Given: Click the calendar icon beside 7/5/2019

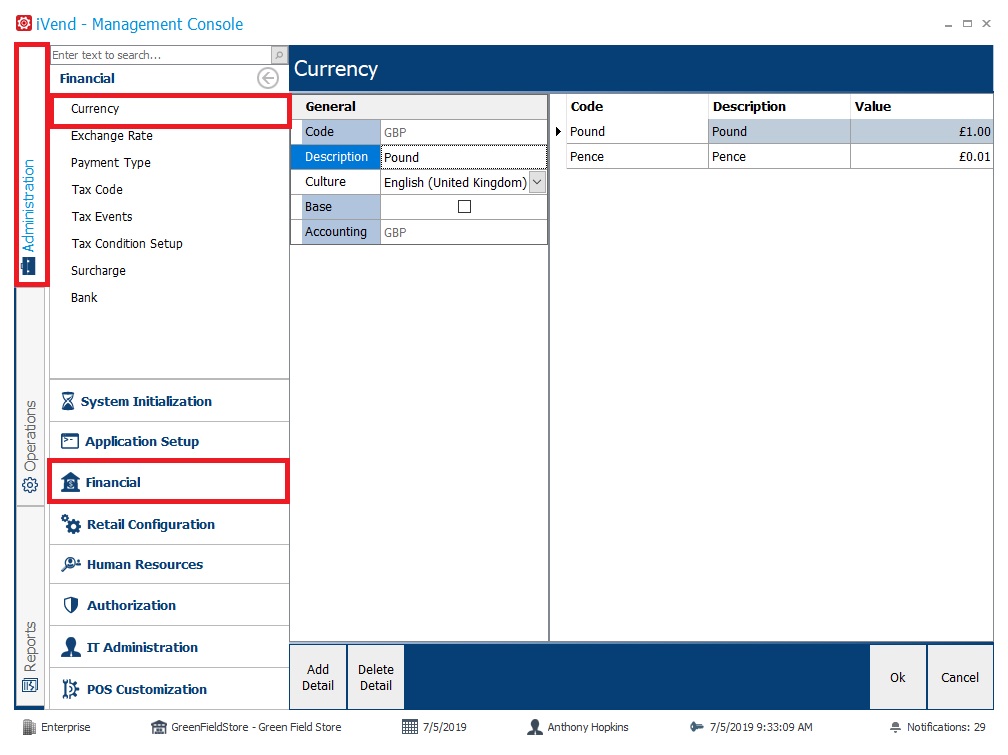Looking at the screenshot, I should (410, 727).
